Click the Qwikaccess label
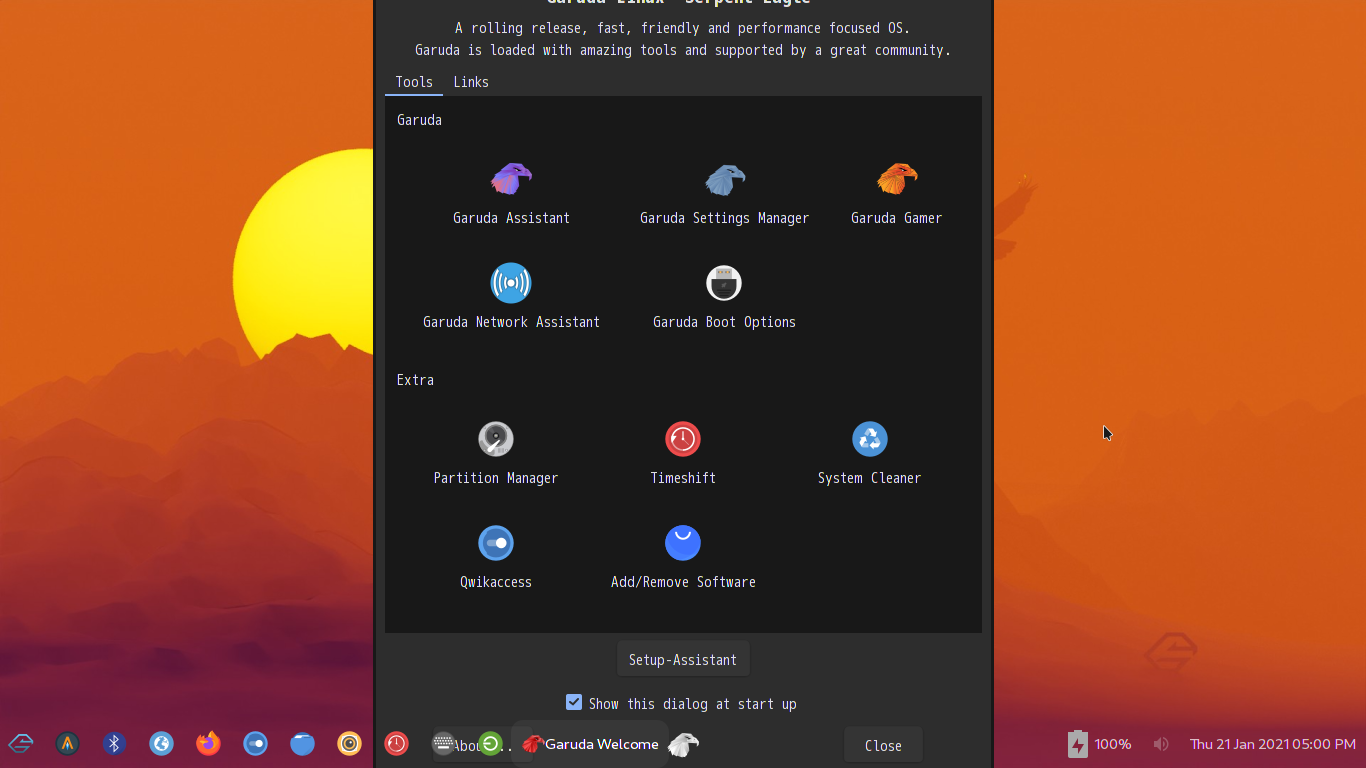The width and height of the screenshot is (1366, 768). point(496,582)
